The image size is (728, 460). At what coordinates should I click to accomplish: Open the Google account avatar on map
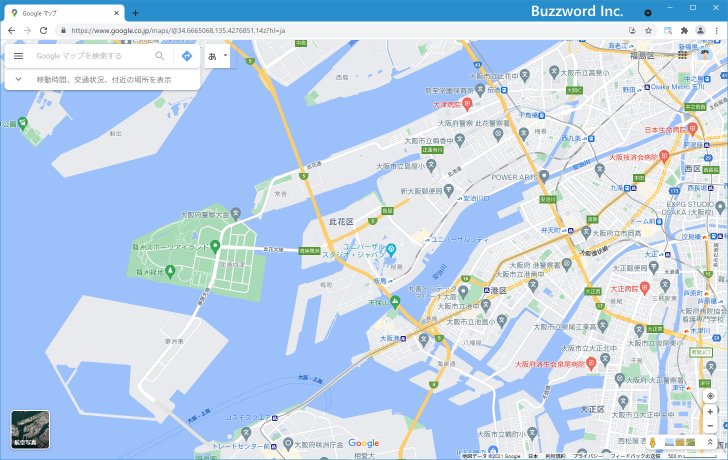pyautogui.click(x=705, y=54)
